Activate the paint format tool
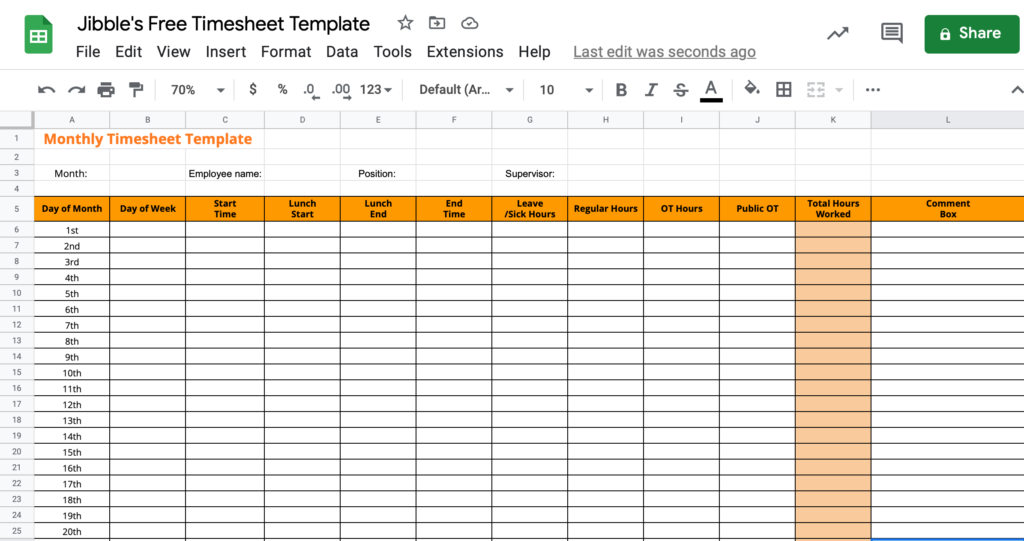Image resolution: width=1024 pixels, height=541 pixels. 136,90
